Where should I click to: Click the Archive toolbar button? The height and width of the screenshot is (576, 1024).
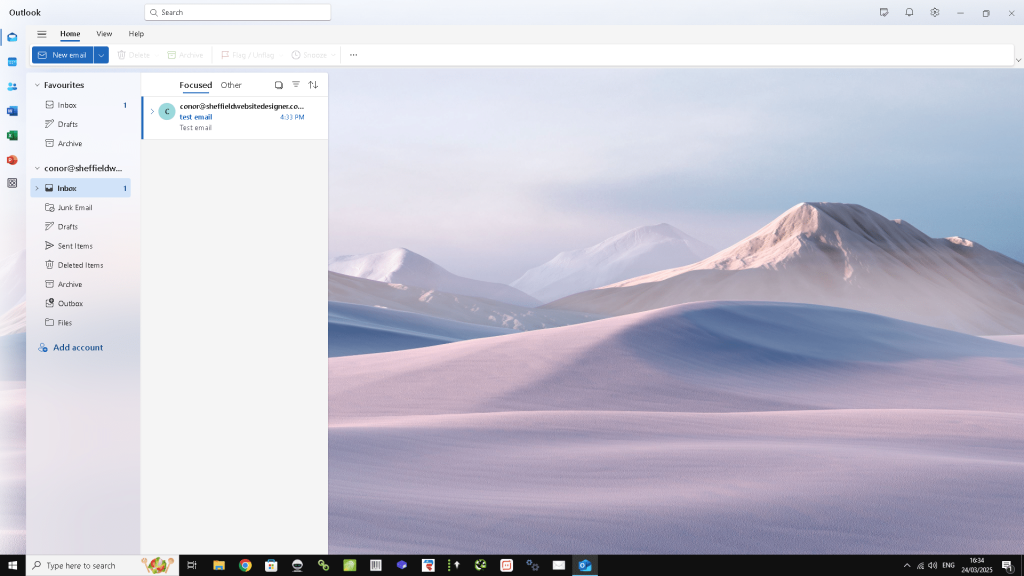(185, 55)
